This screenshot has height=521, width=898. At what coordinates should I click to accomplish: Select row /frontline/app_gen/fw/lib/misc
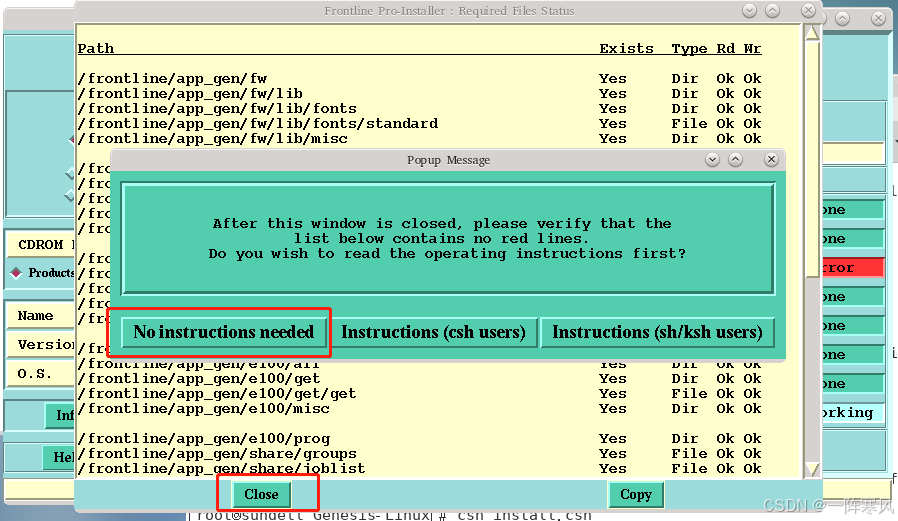point(419,139)
